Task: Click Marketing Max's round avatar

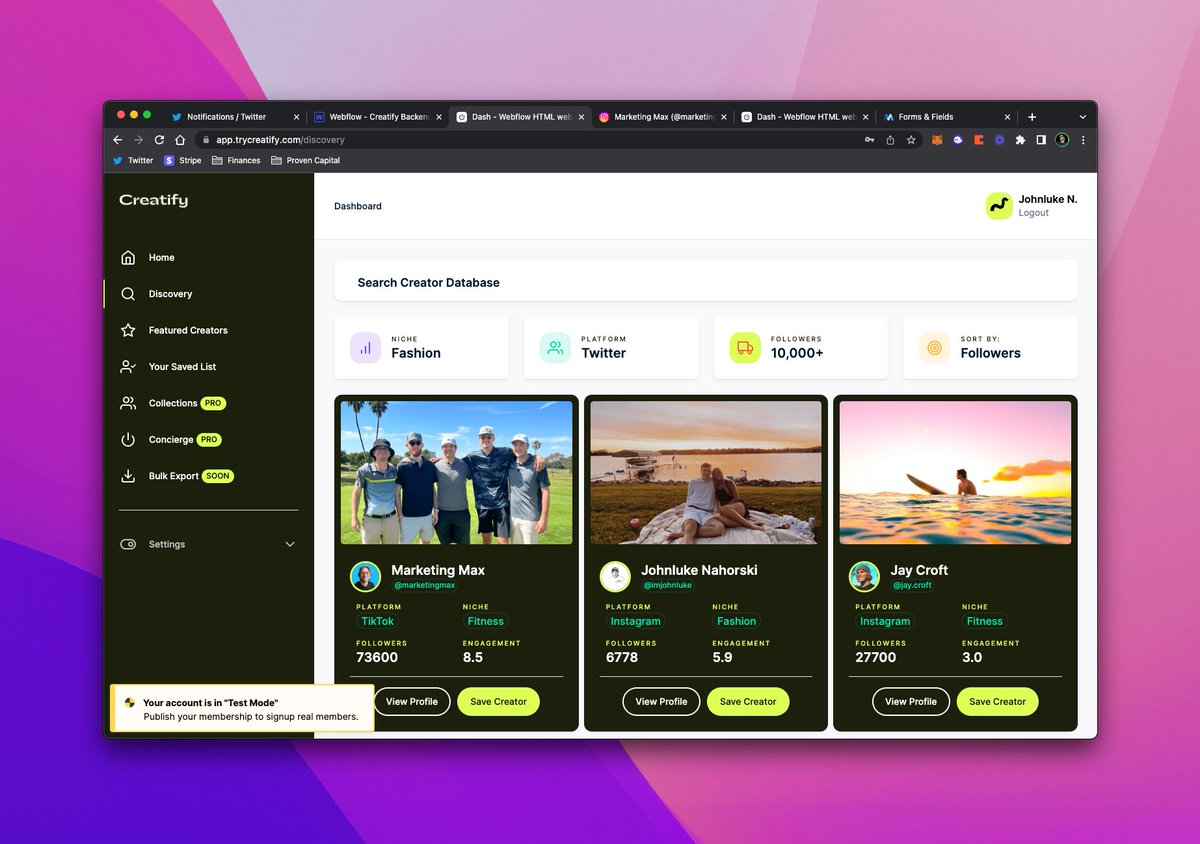Action: pyautogui.click(x=365, y=576)
